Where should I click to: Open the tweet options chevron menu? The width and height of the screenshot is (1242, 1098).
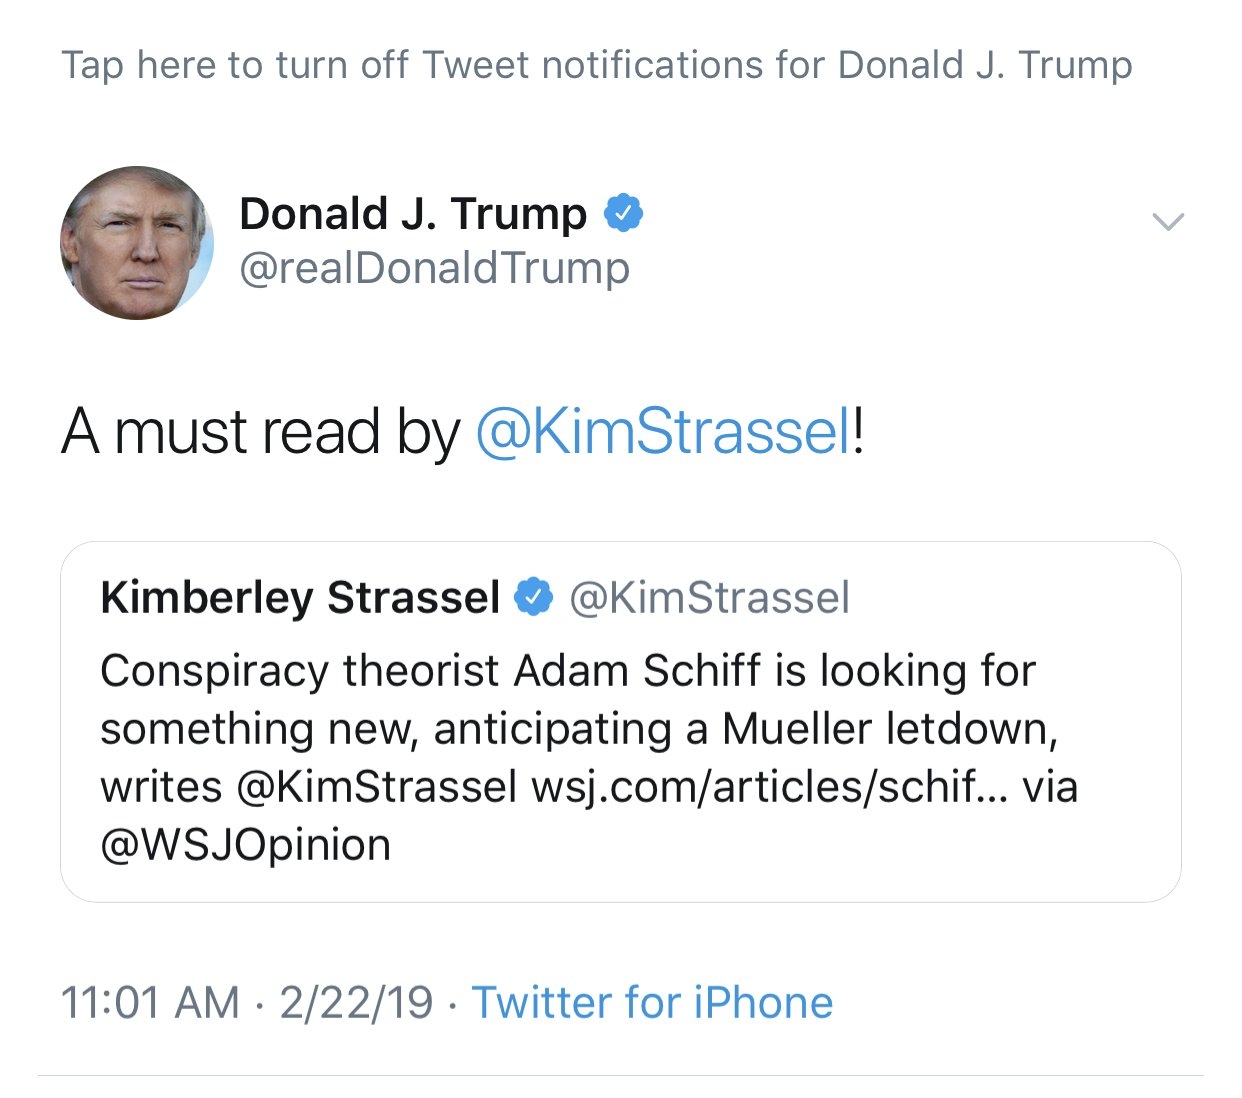pyautogui.click(x=1167, y=222)
